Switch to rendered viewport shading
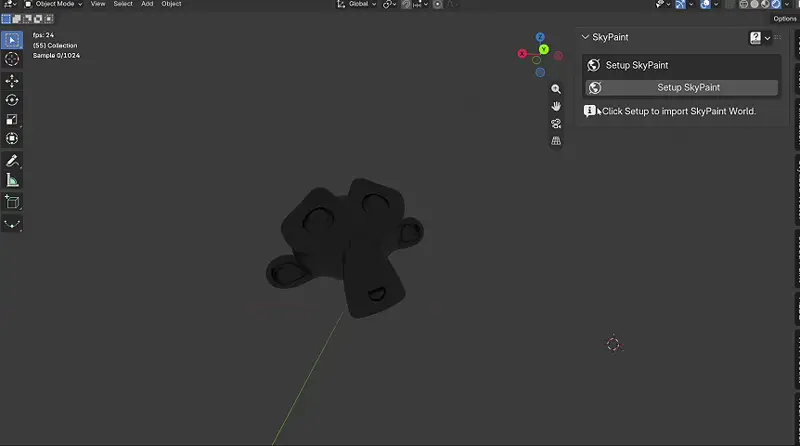 (776, 4)
